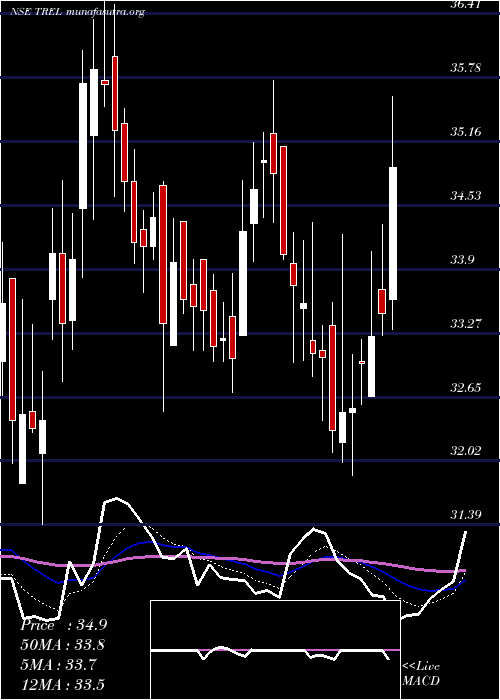The height and width of the screenshot is (700, 500).
Task: Click the 32.65 price axis label
Action: (466, 387)
